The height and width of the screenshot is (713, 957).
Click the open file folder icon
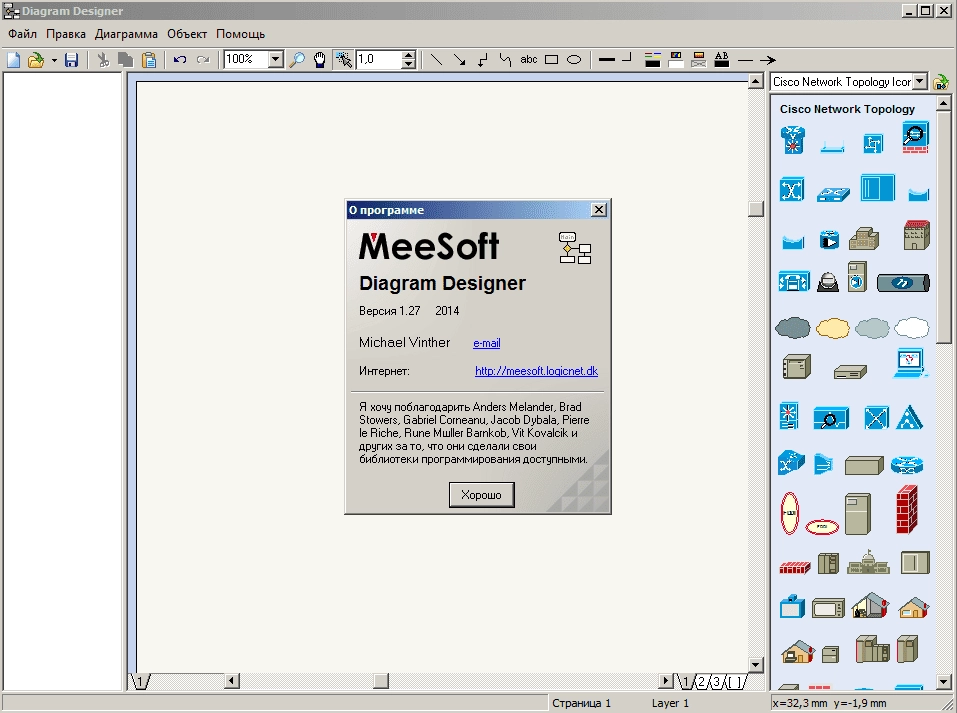pyautogui.click(x=36, y=60)
